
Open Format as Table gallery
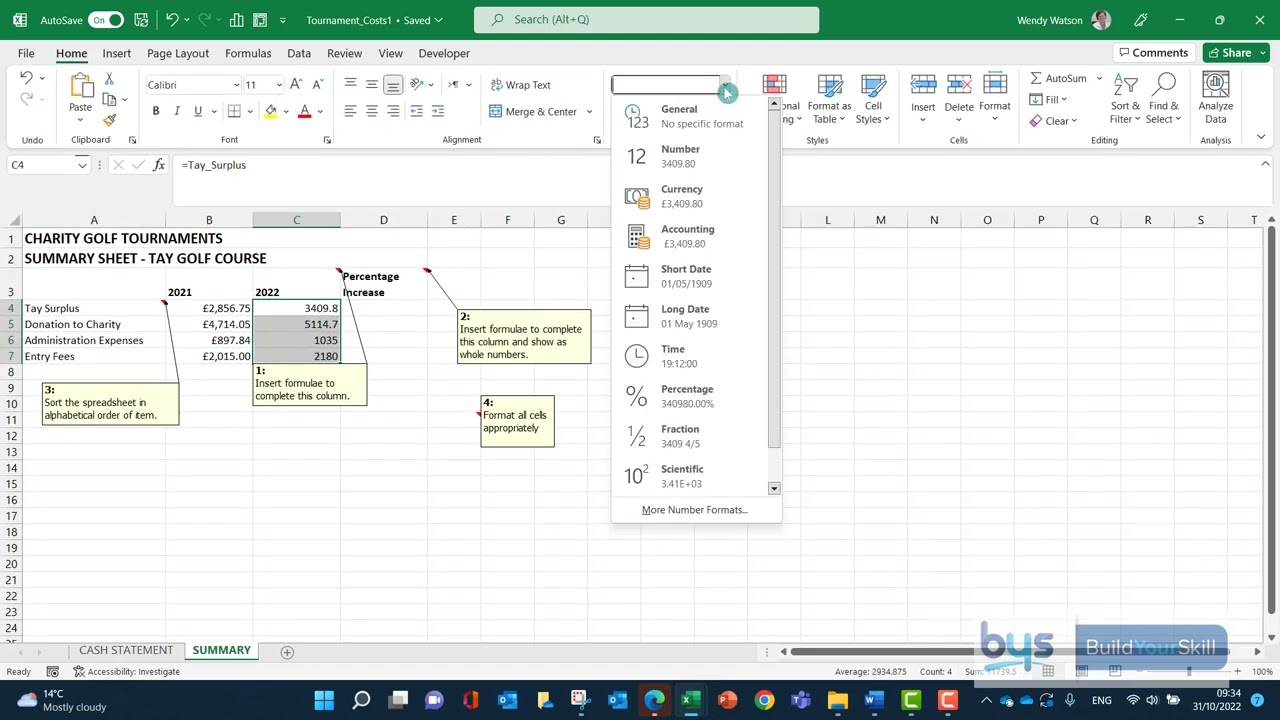(830, 100)
